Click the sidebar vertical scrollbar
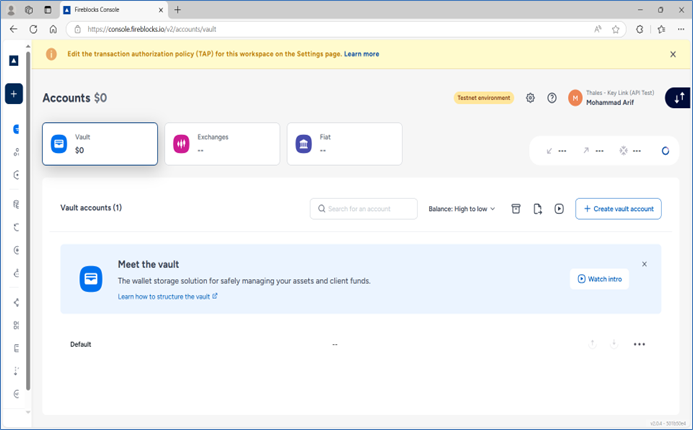Viewport: 693px width, 430px height. [x=28, y=221]
